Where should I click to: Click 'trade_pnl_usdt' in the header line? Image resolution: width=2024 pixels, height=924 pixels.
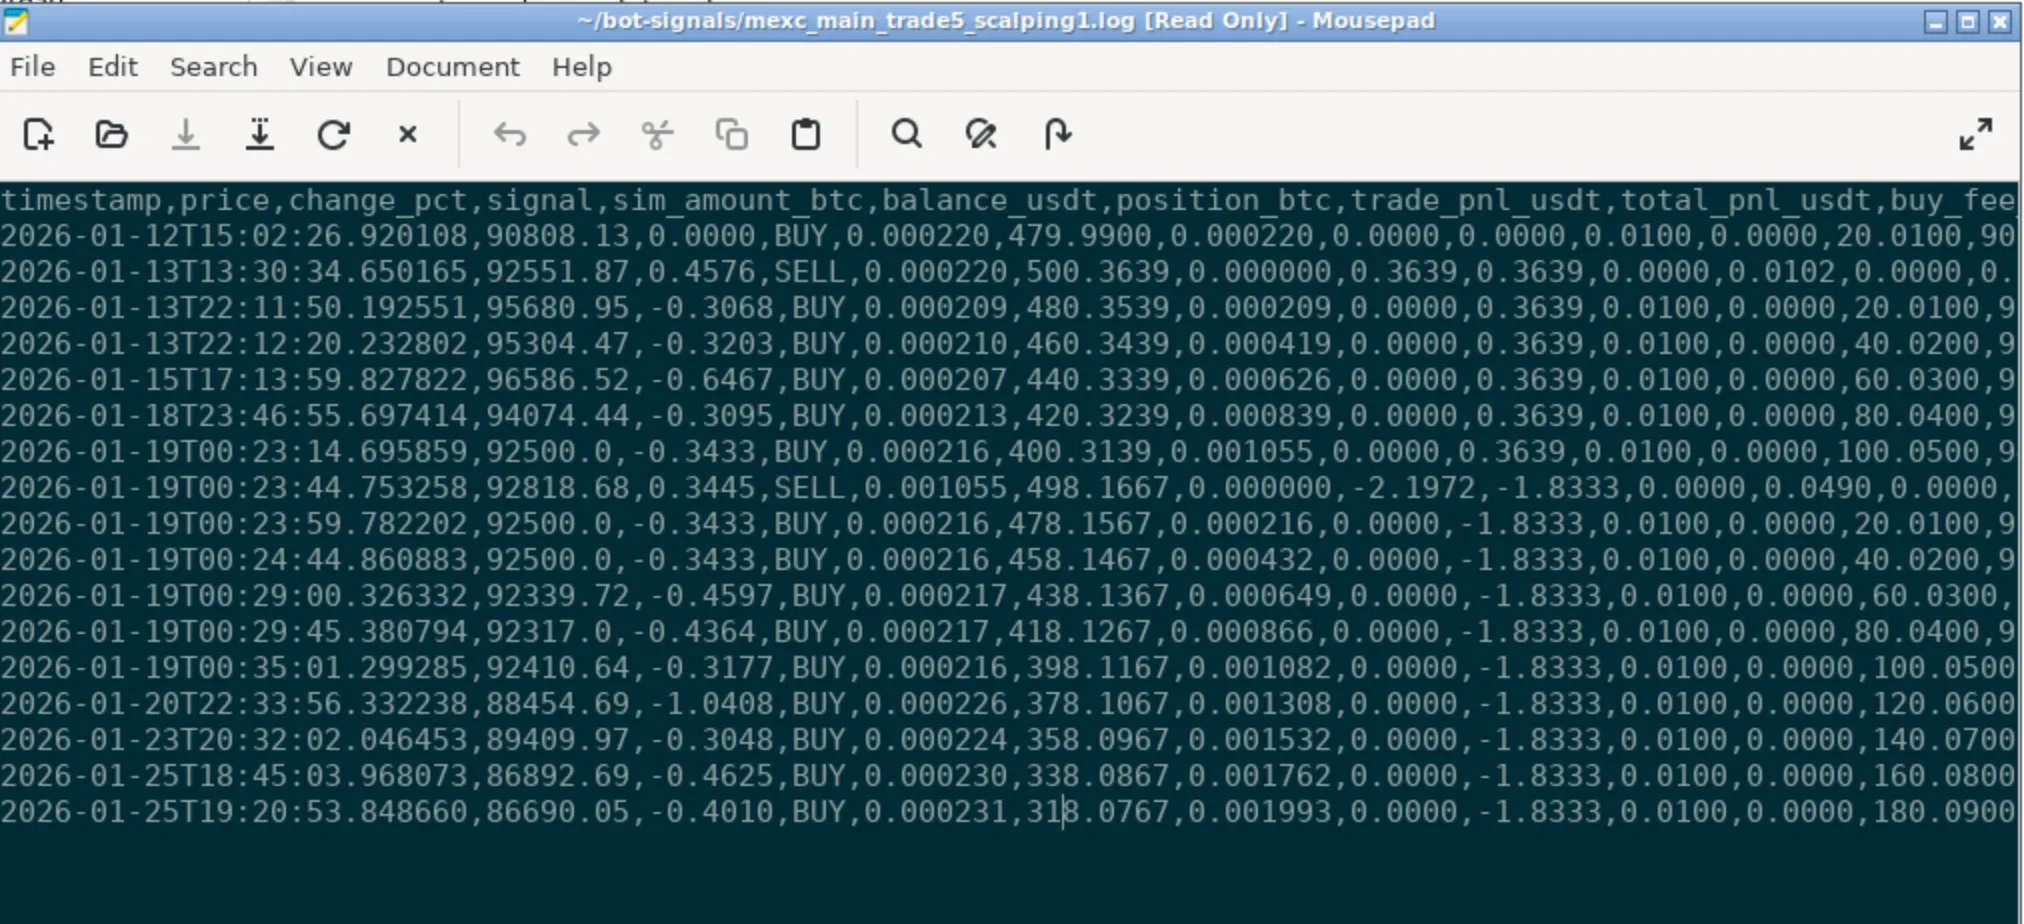point(1476,200)
